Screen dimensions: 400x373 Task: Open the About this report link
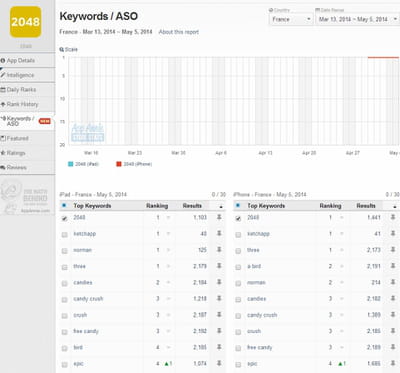coord(179,32)
